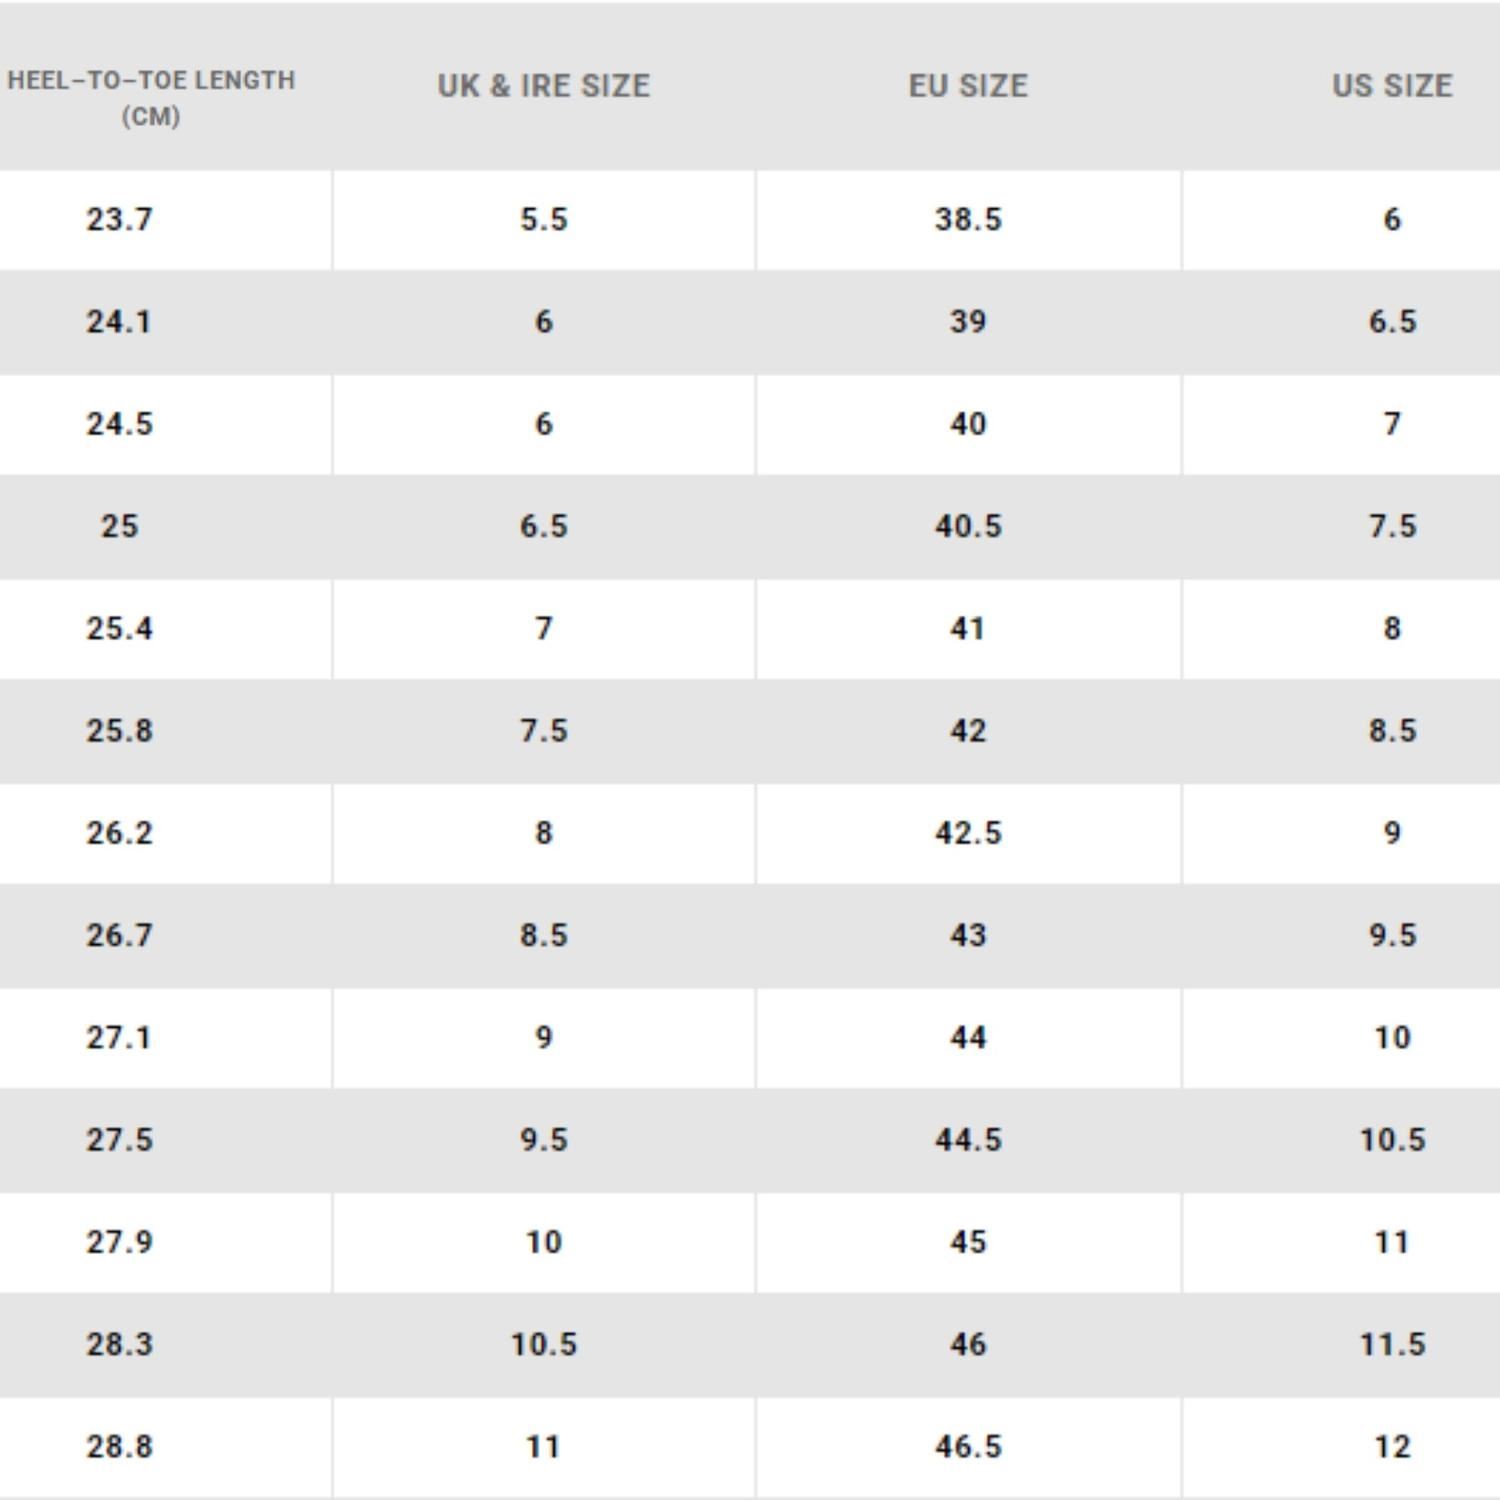Click the 27.9 cm length cell

click(x=119, y=1242)
